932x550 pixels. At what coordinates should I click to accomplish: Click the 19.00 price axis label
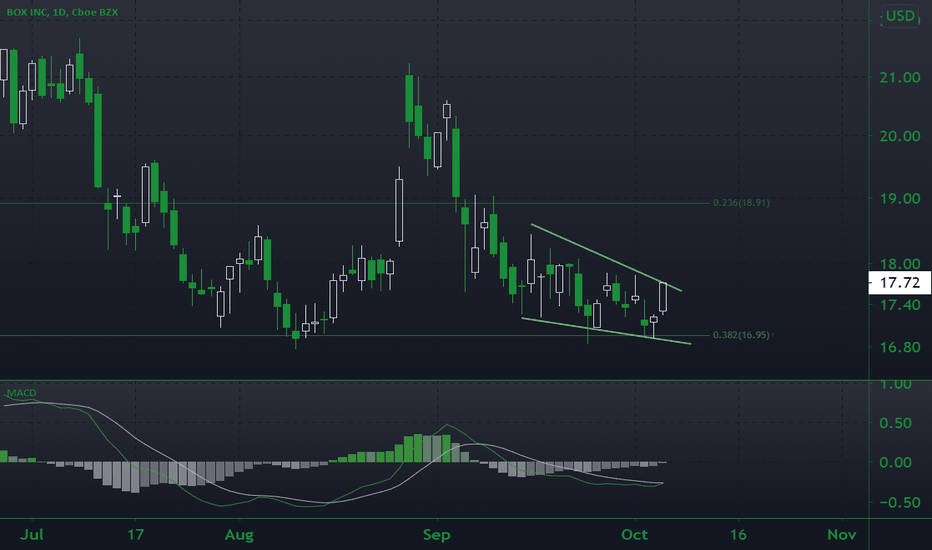coord(900,199)
